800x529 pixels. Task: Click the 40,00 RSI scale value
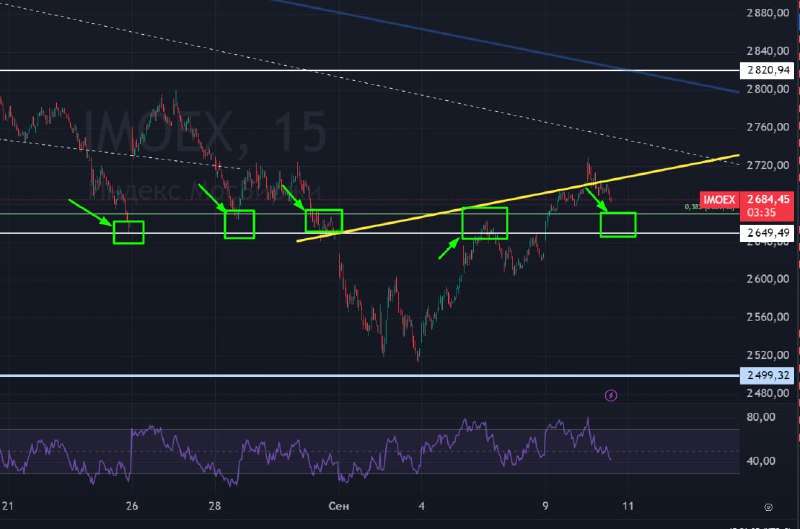[x=761, y=461]
